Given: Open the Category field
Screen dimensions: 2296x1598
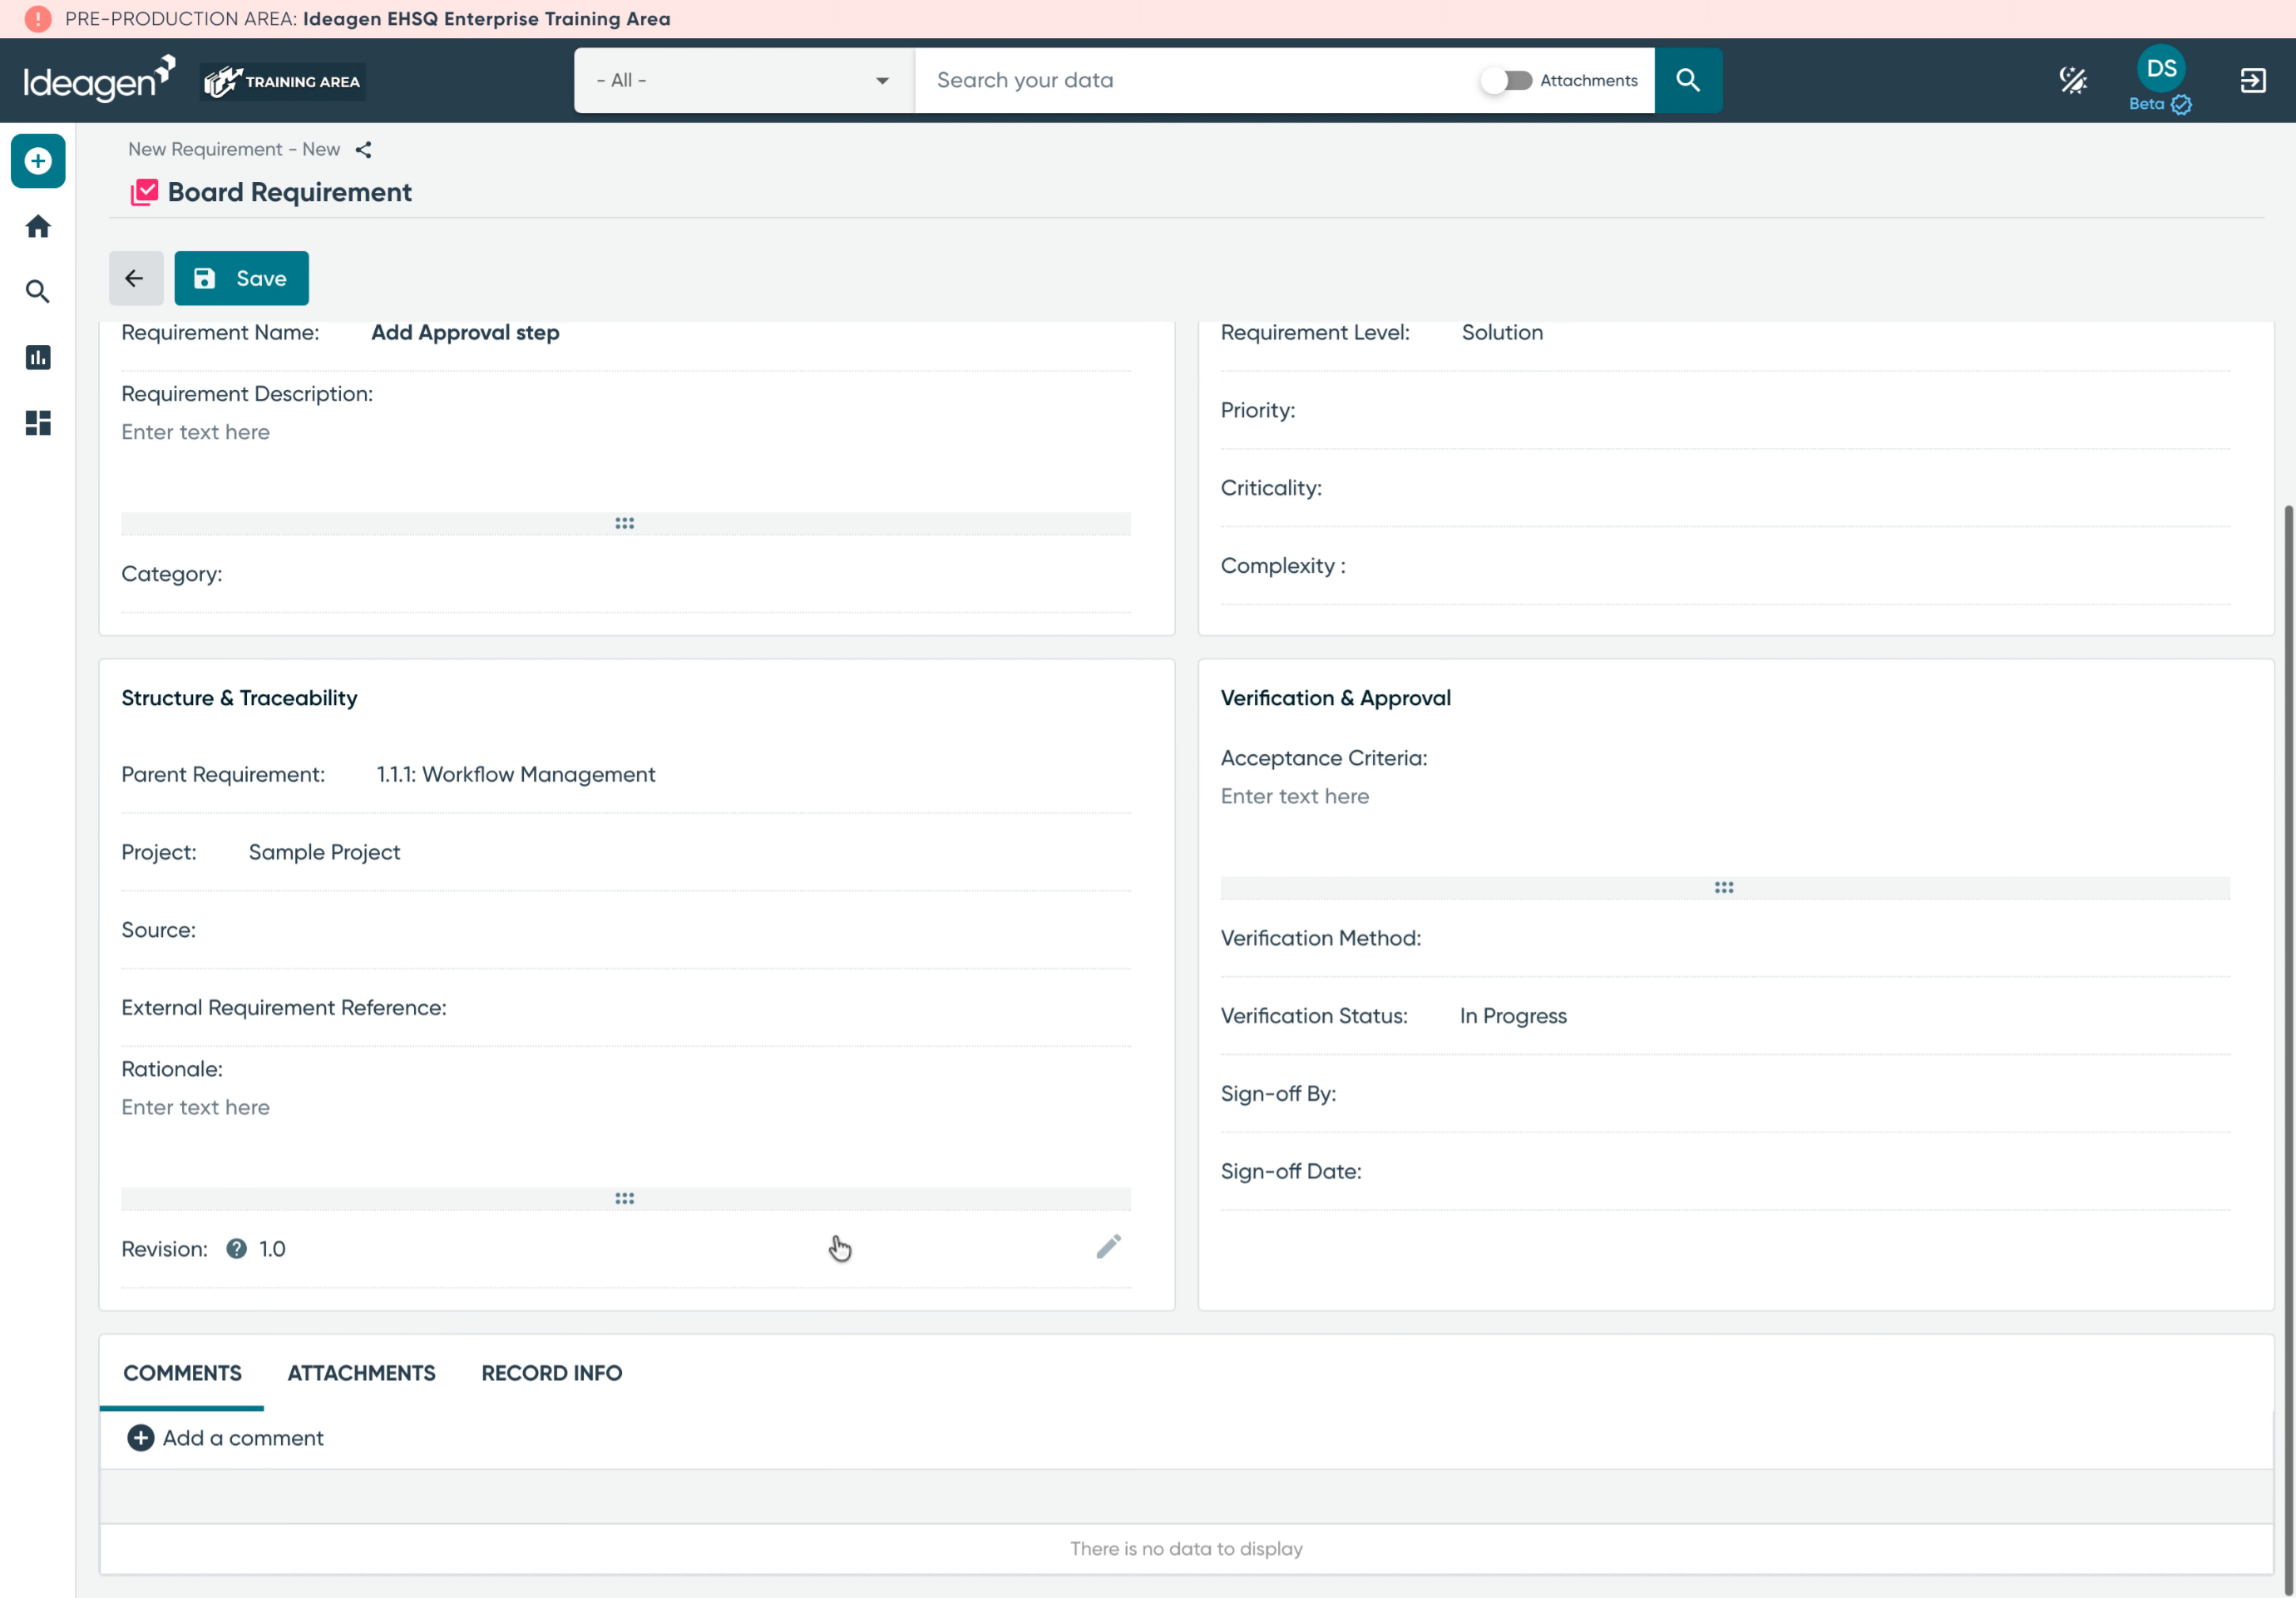Looking at the screenshot, I should pyautogui.click(x=626, y=575).
